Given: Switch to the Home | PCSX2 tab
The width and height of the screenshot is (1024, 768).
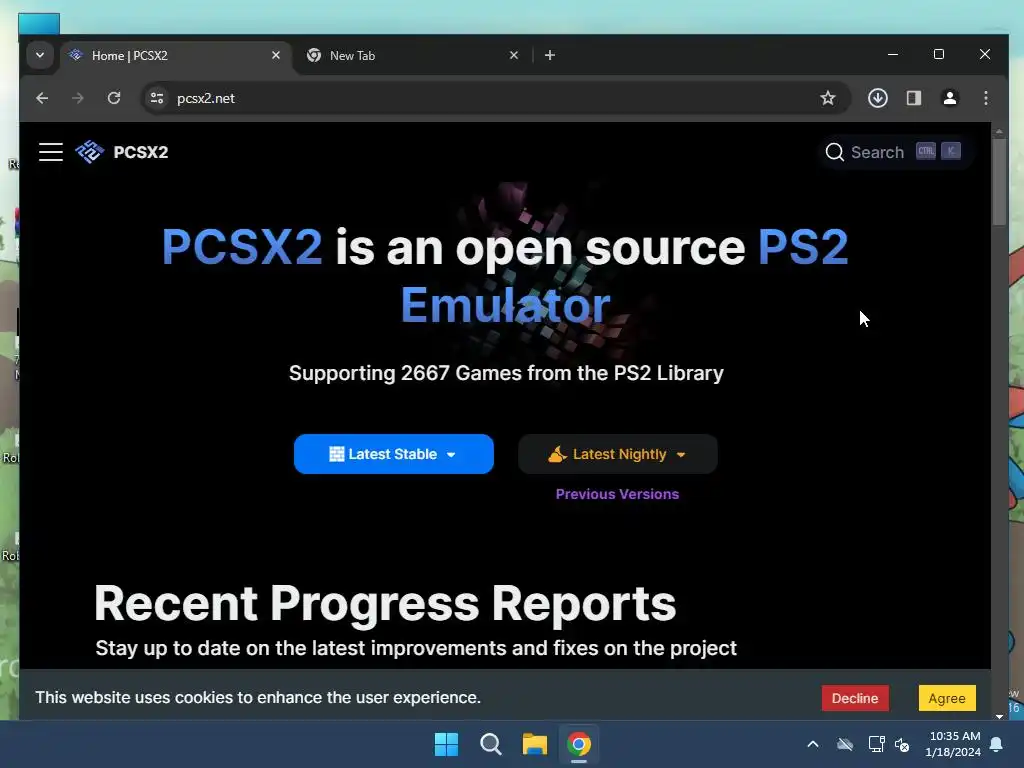Looking at the screenshot, I should coord(175,56).
